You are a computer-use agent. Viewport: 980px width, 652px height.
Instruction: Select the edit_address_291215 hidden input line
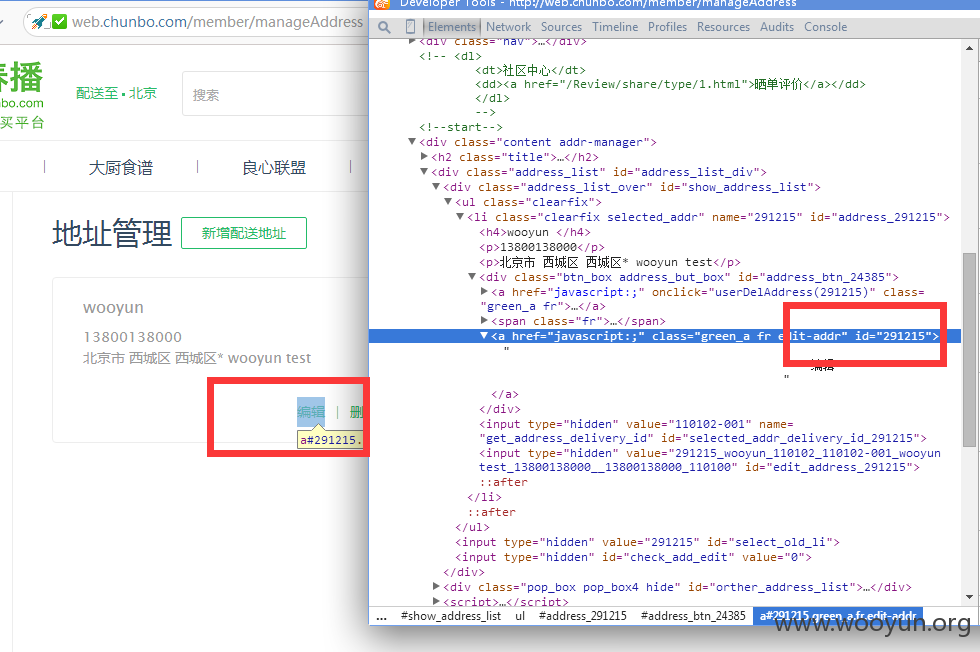pyautogui.click(x=710, y=460)
